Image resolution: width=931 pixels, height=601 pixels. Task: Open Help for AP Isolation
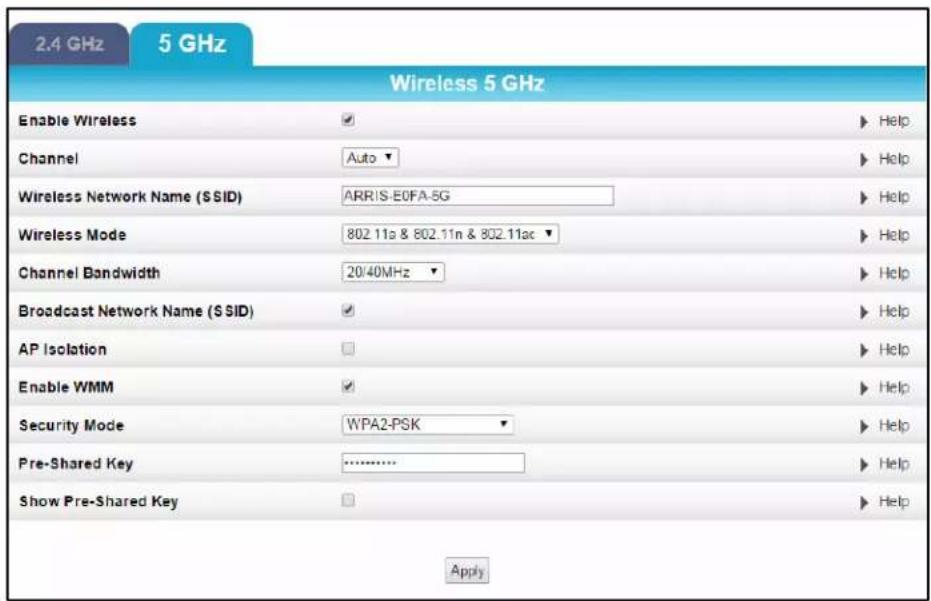[x=885, y=349]
